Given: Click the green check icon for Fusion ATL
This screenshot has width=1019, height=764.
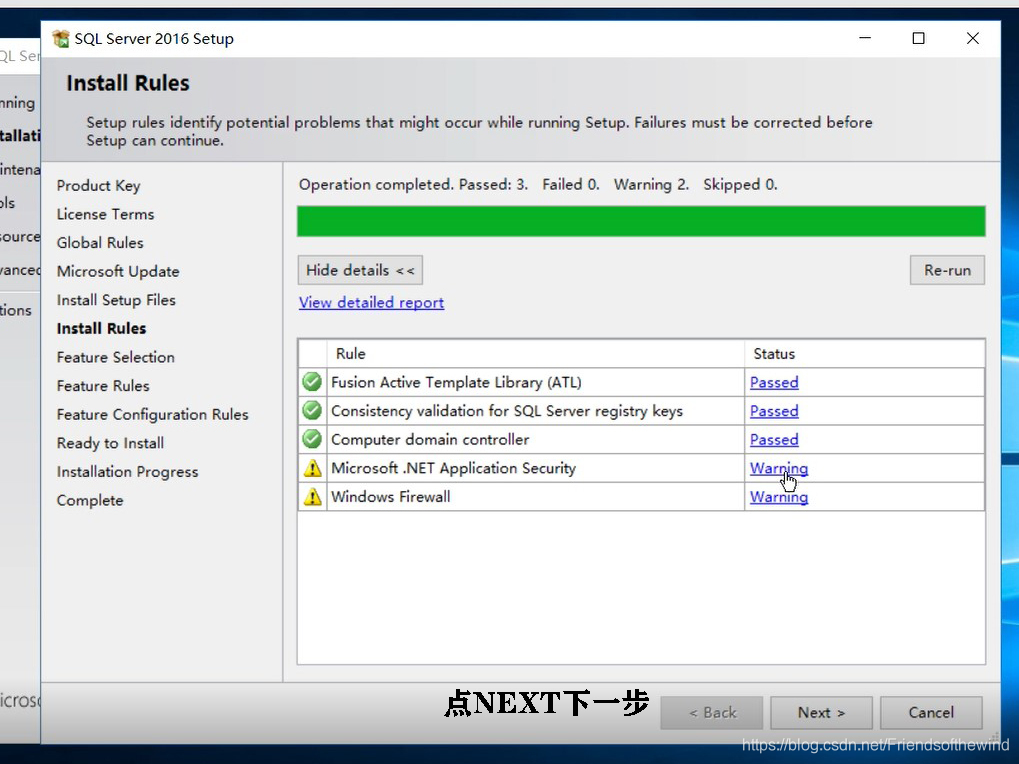Looking at the screenshot, I should 312,382.
